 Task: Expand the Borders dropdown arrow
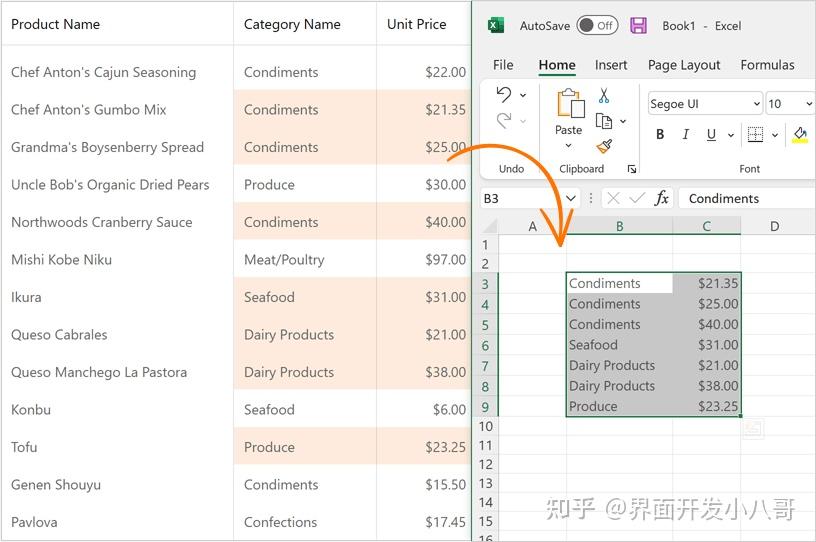click(775, 135)
